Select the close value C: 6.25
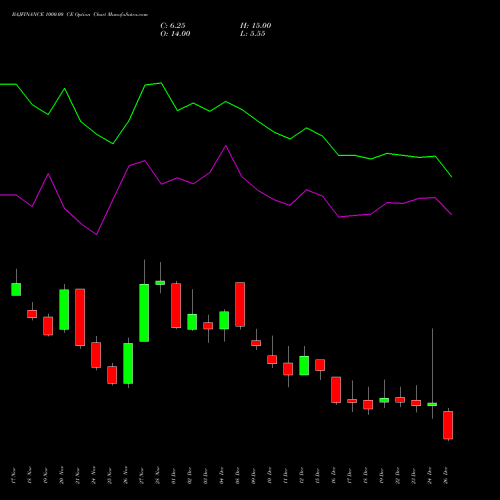This screenshot has width=500, height=500. coord(173,26)
